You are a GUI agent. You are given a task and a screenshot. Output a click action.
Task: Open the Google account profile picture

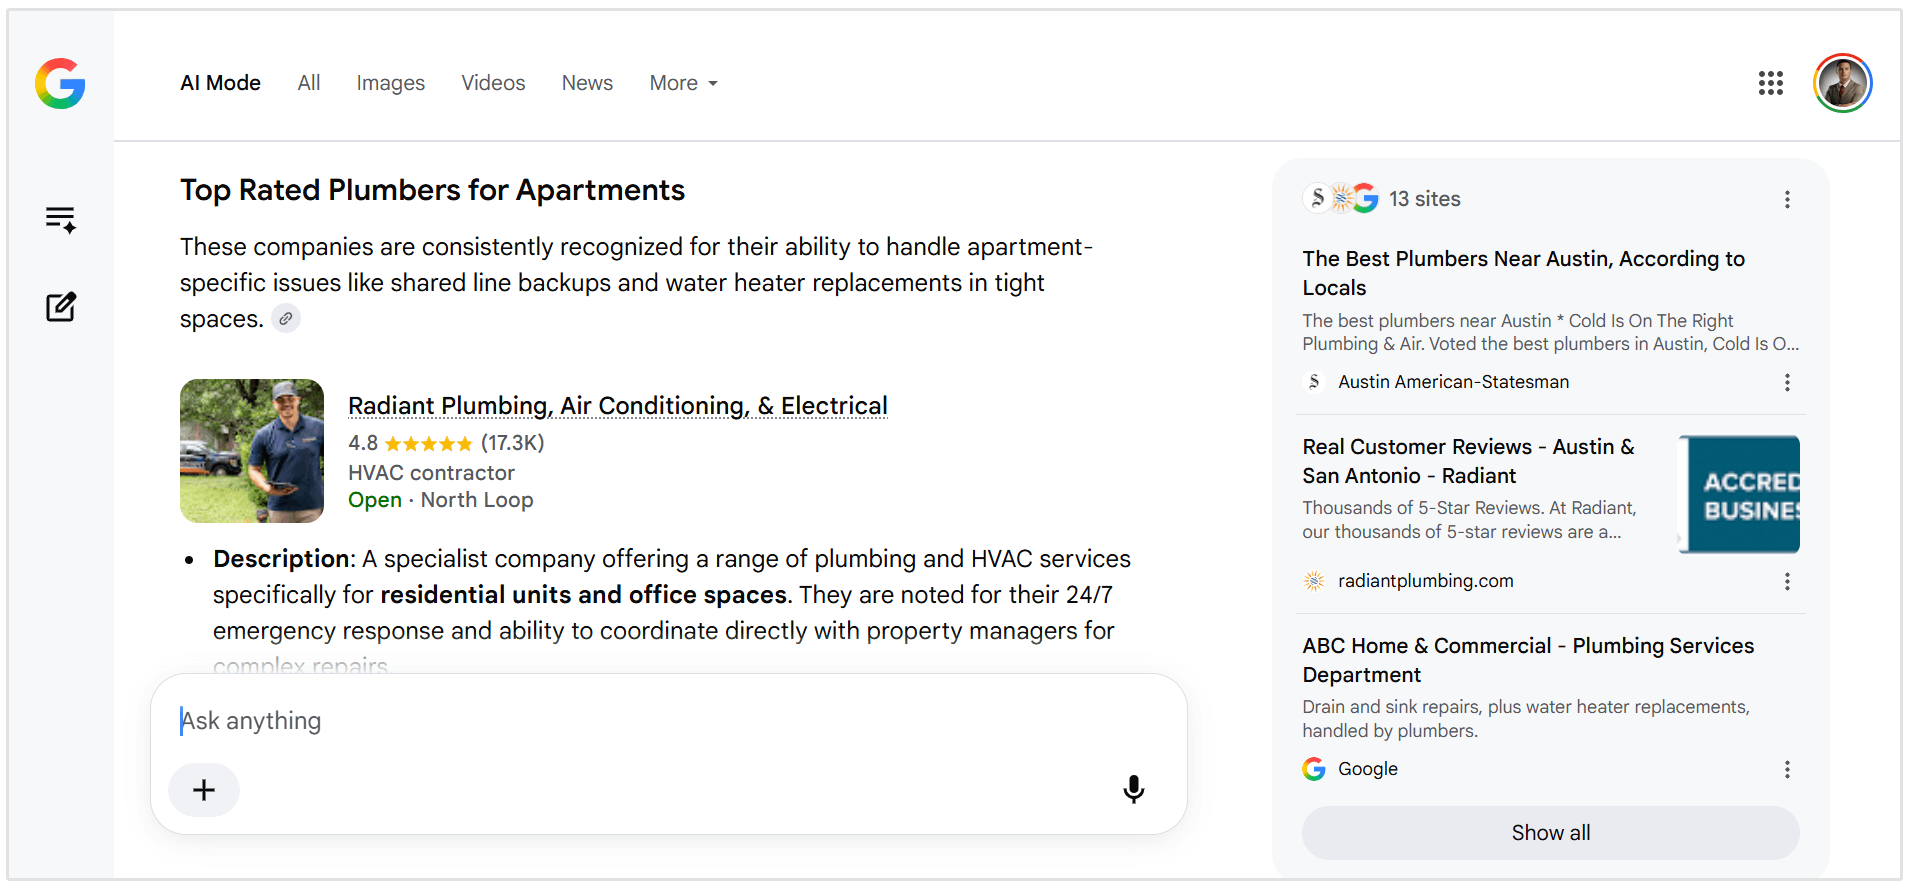point(1843,83)
